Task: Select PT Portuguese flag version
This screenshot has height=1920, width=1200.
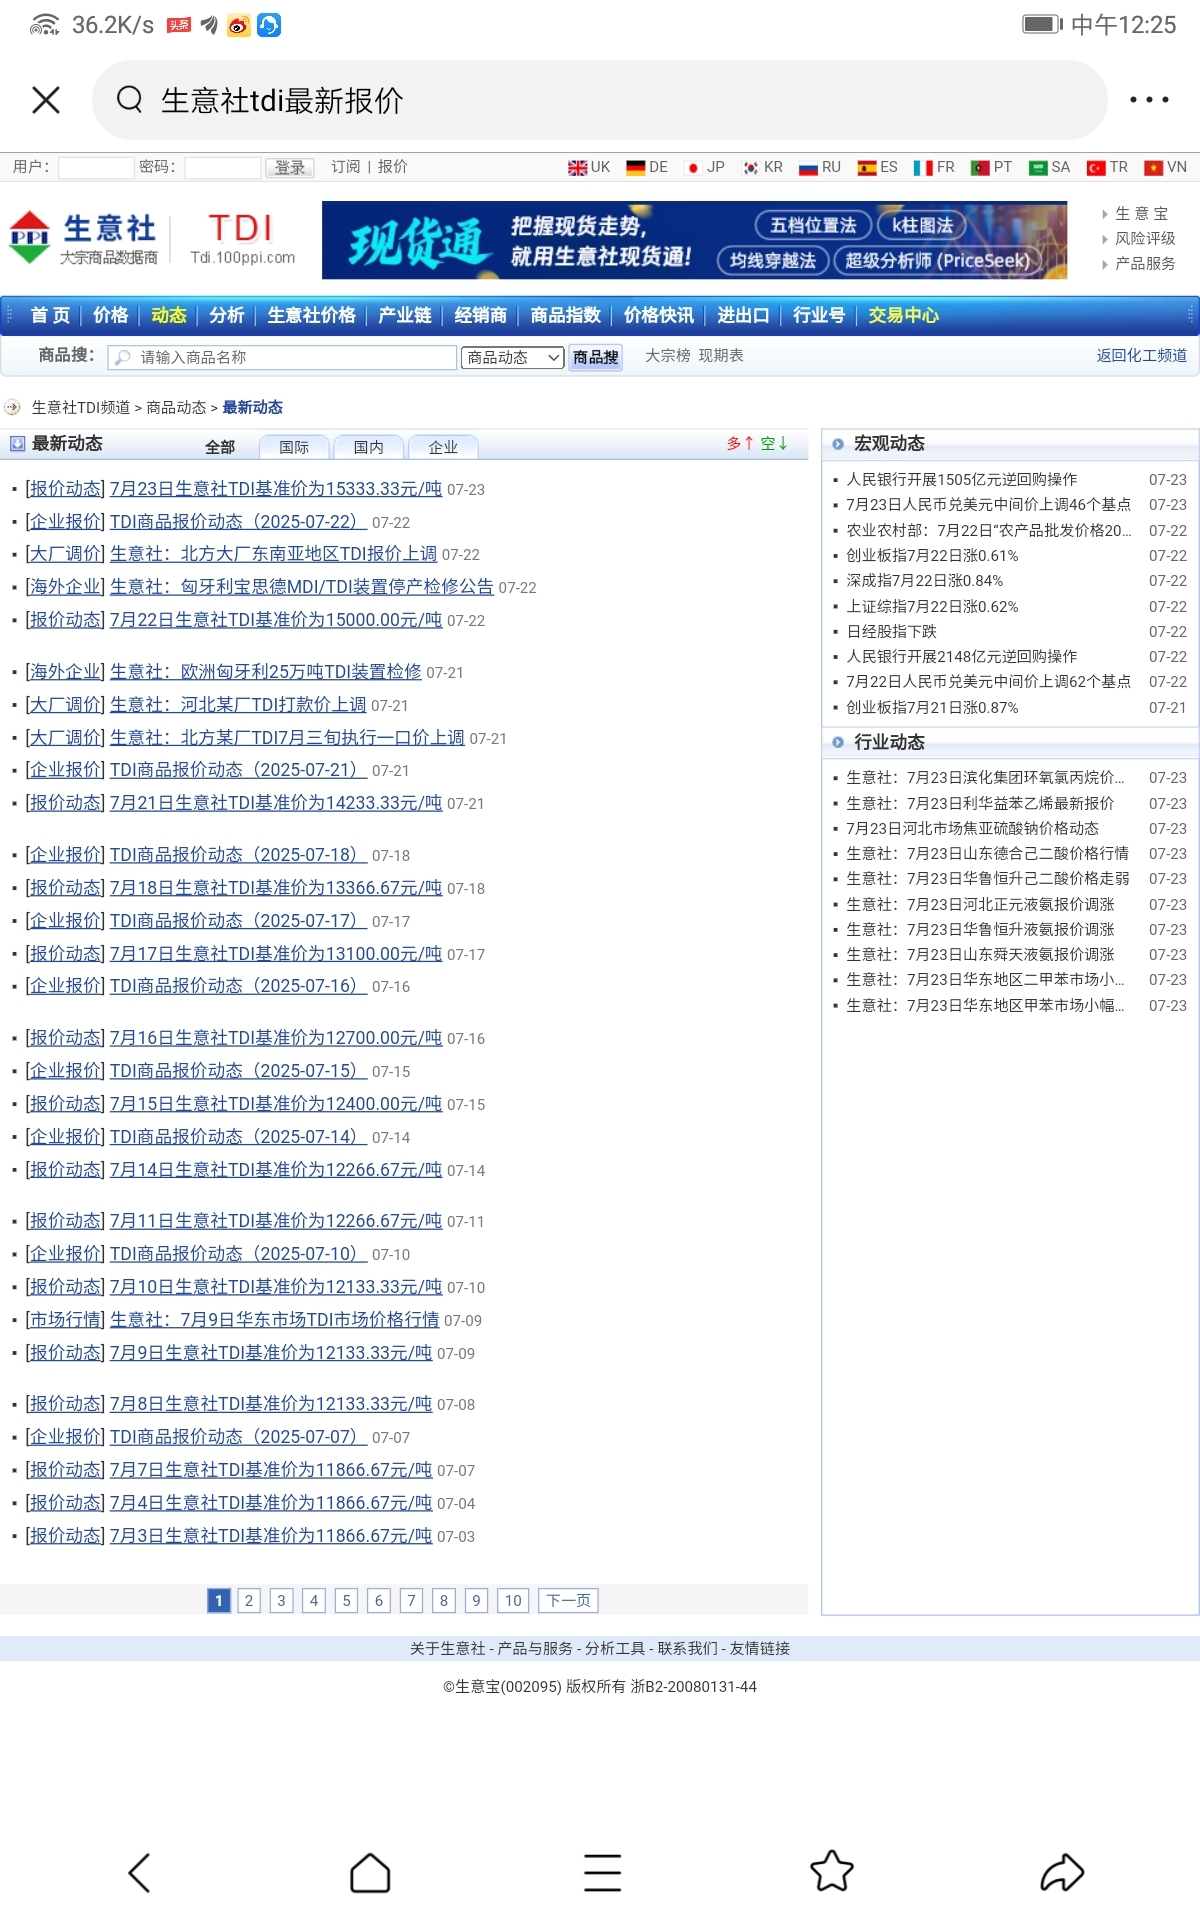Action: [x=992, y=167]
